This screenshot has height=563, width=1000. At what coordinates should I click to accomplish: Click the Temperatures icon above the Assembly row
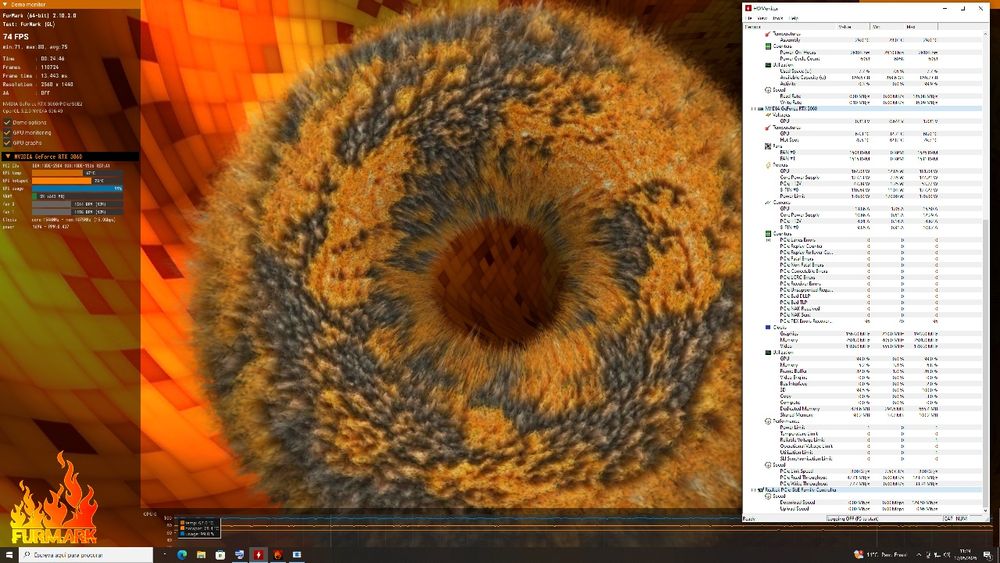coord(768,34)
